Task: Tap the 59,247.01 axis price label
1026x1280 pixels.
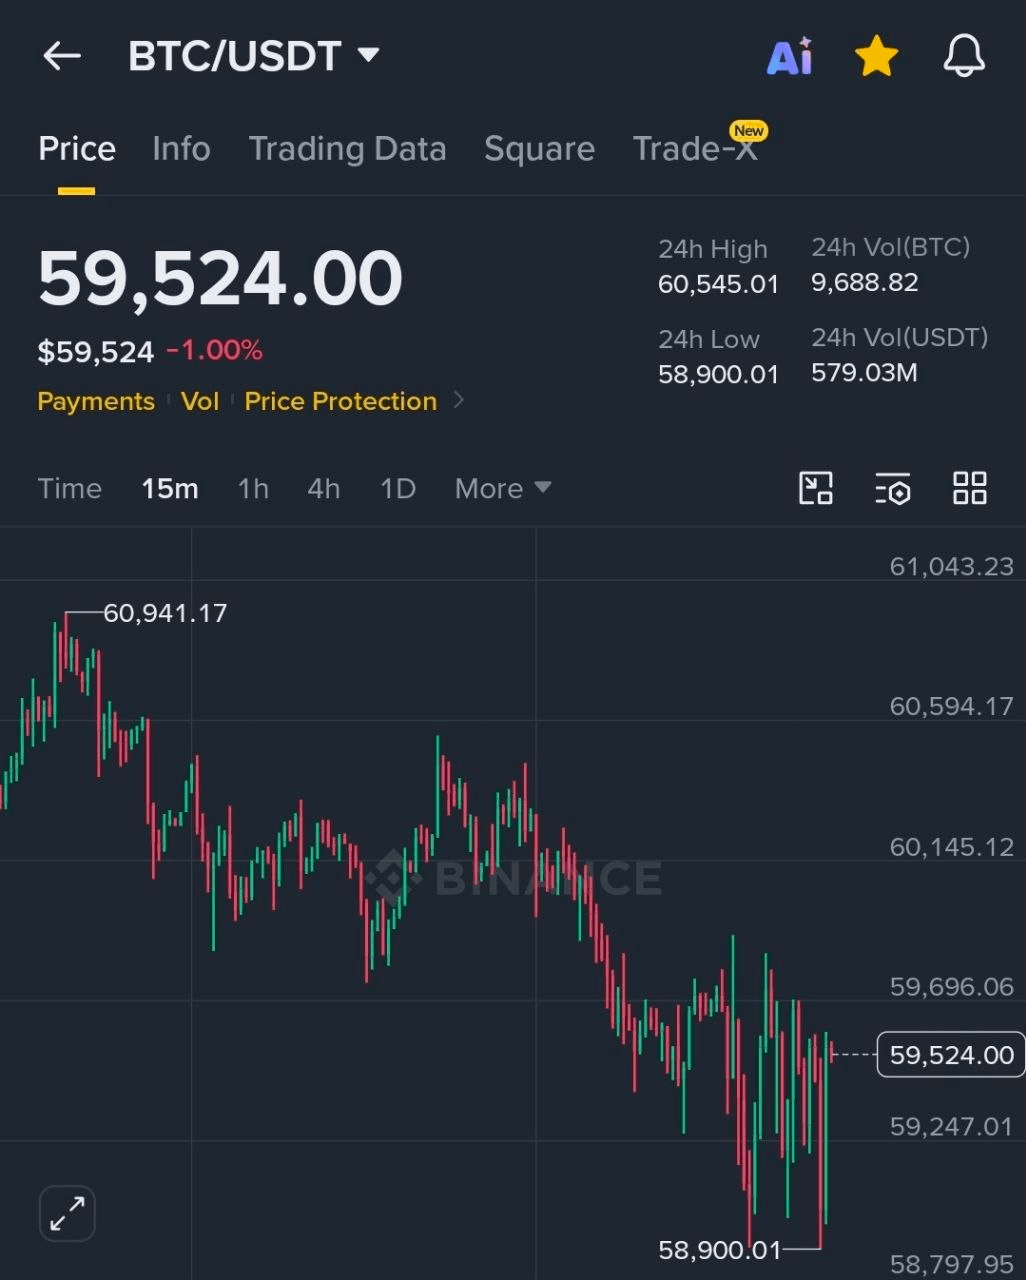Action: click(x=952, y=1127)
